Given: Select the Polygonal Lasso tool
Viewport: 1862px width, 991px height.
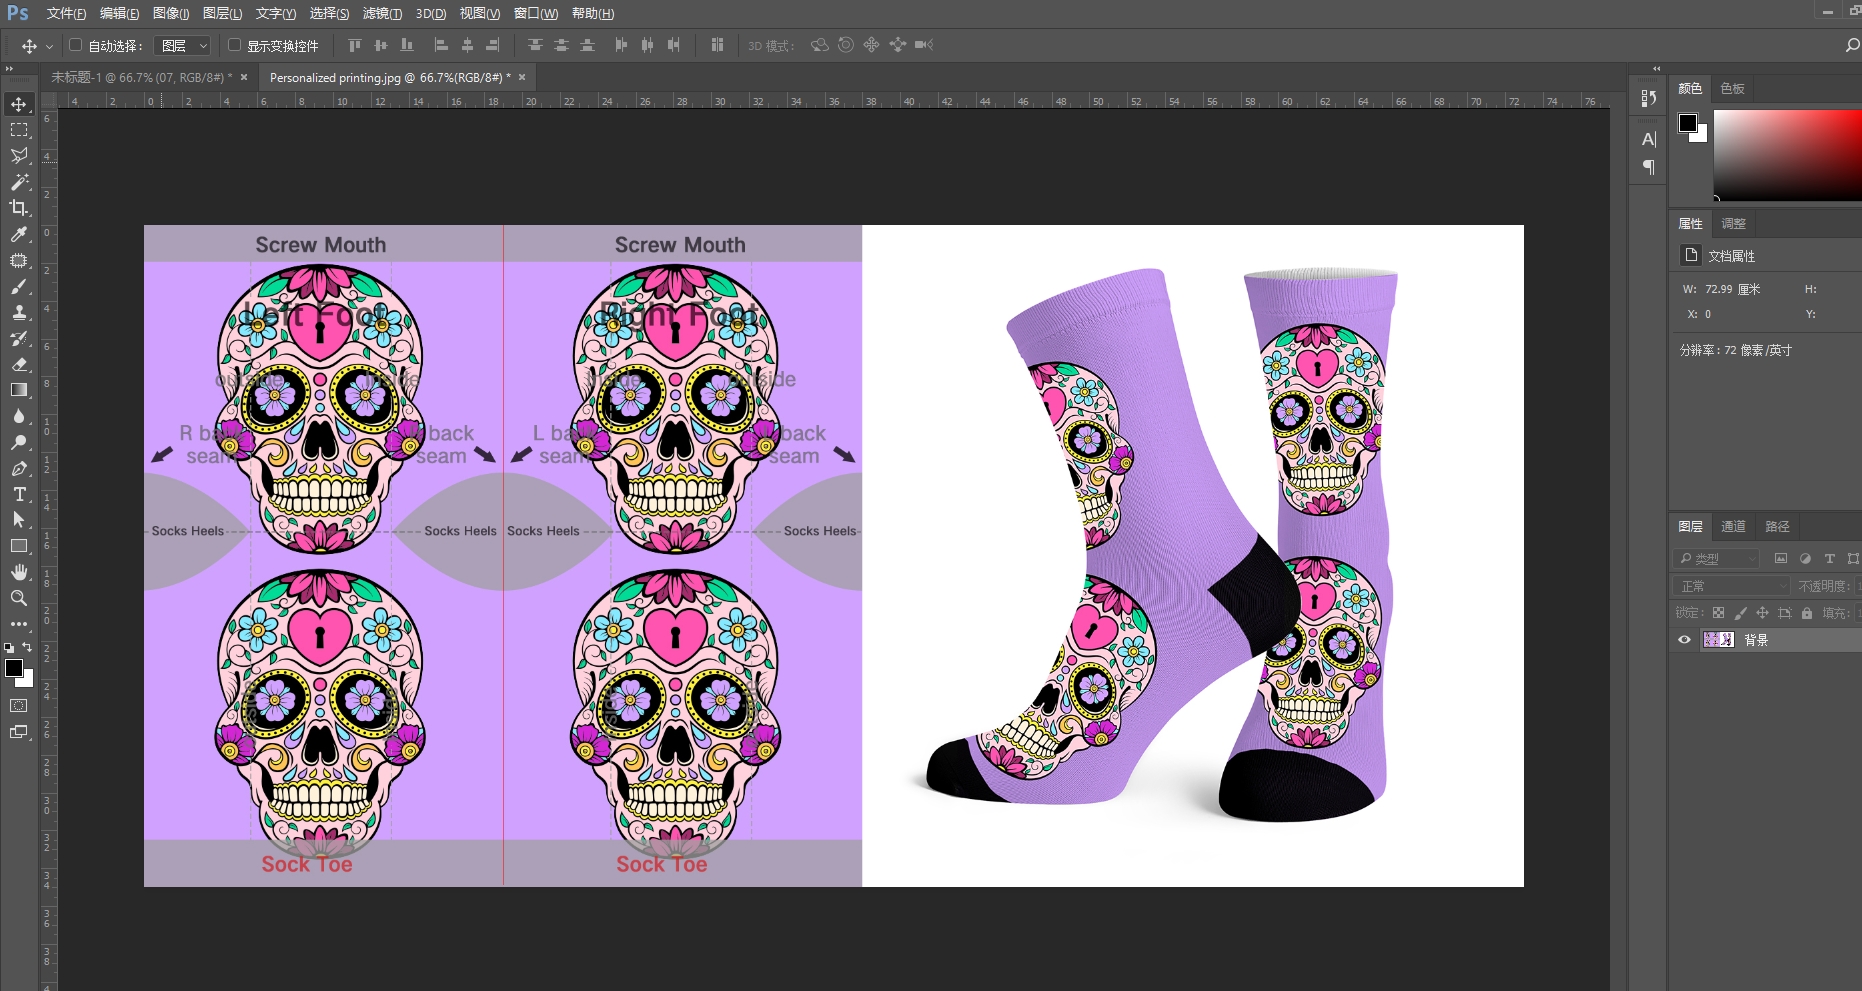Looking at the screenshot, I should click(19, 156).
